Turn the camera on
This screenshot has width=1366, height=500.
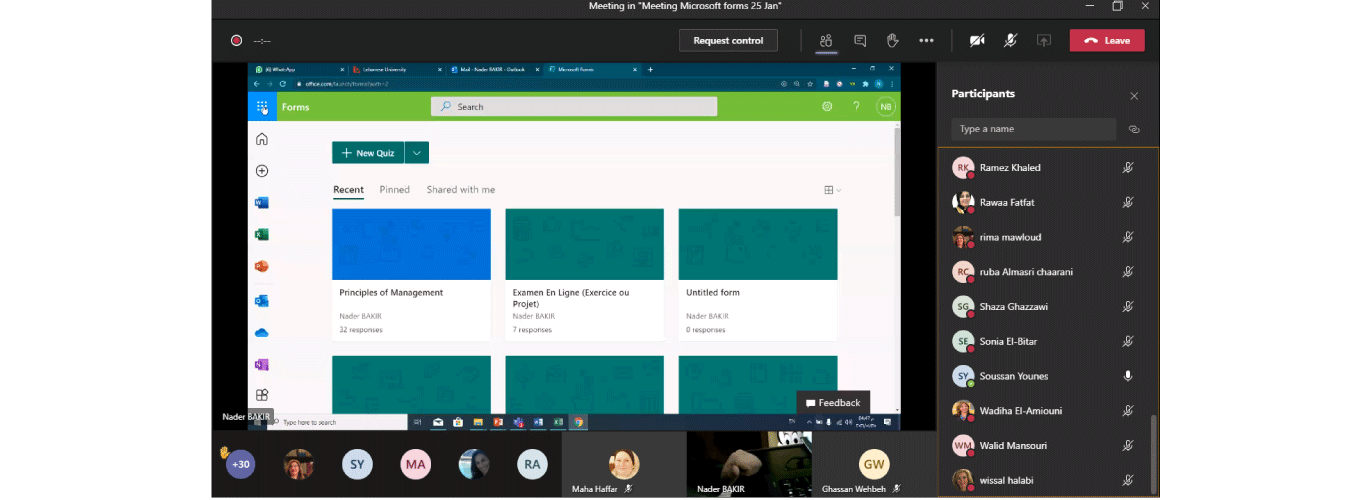pyautogui.click(x=977, y=41)
